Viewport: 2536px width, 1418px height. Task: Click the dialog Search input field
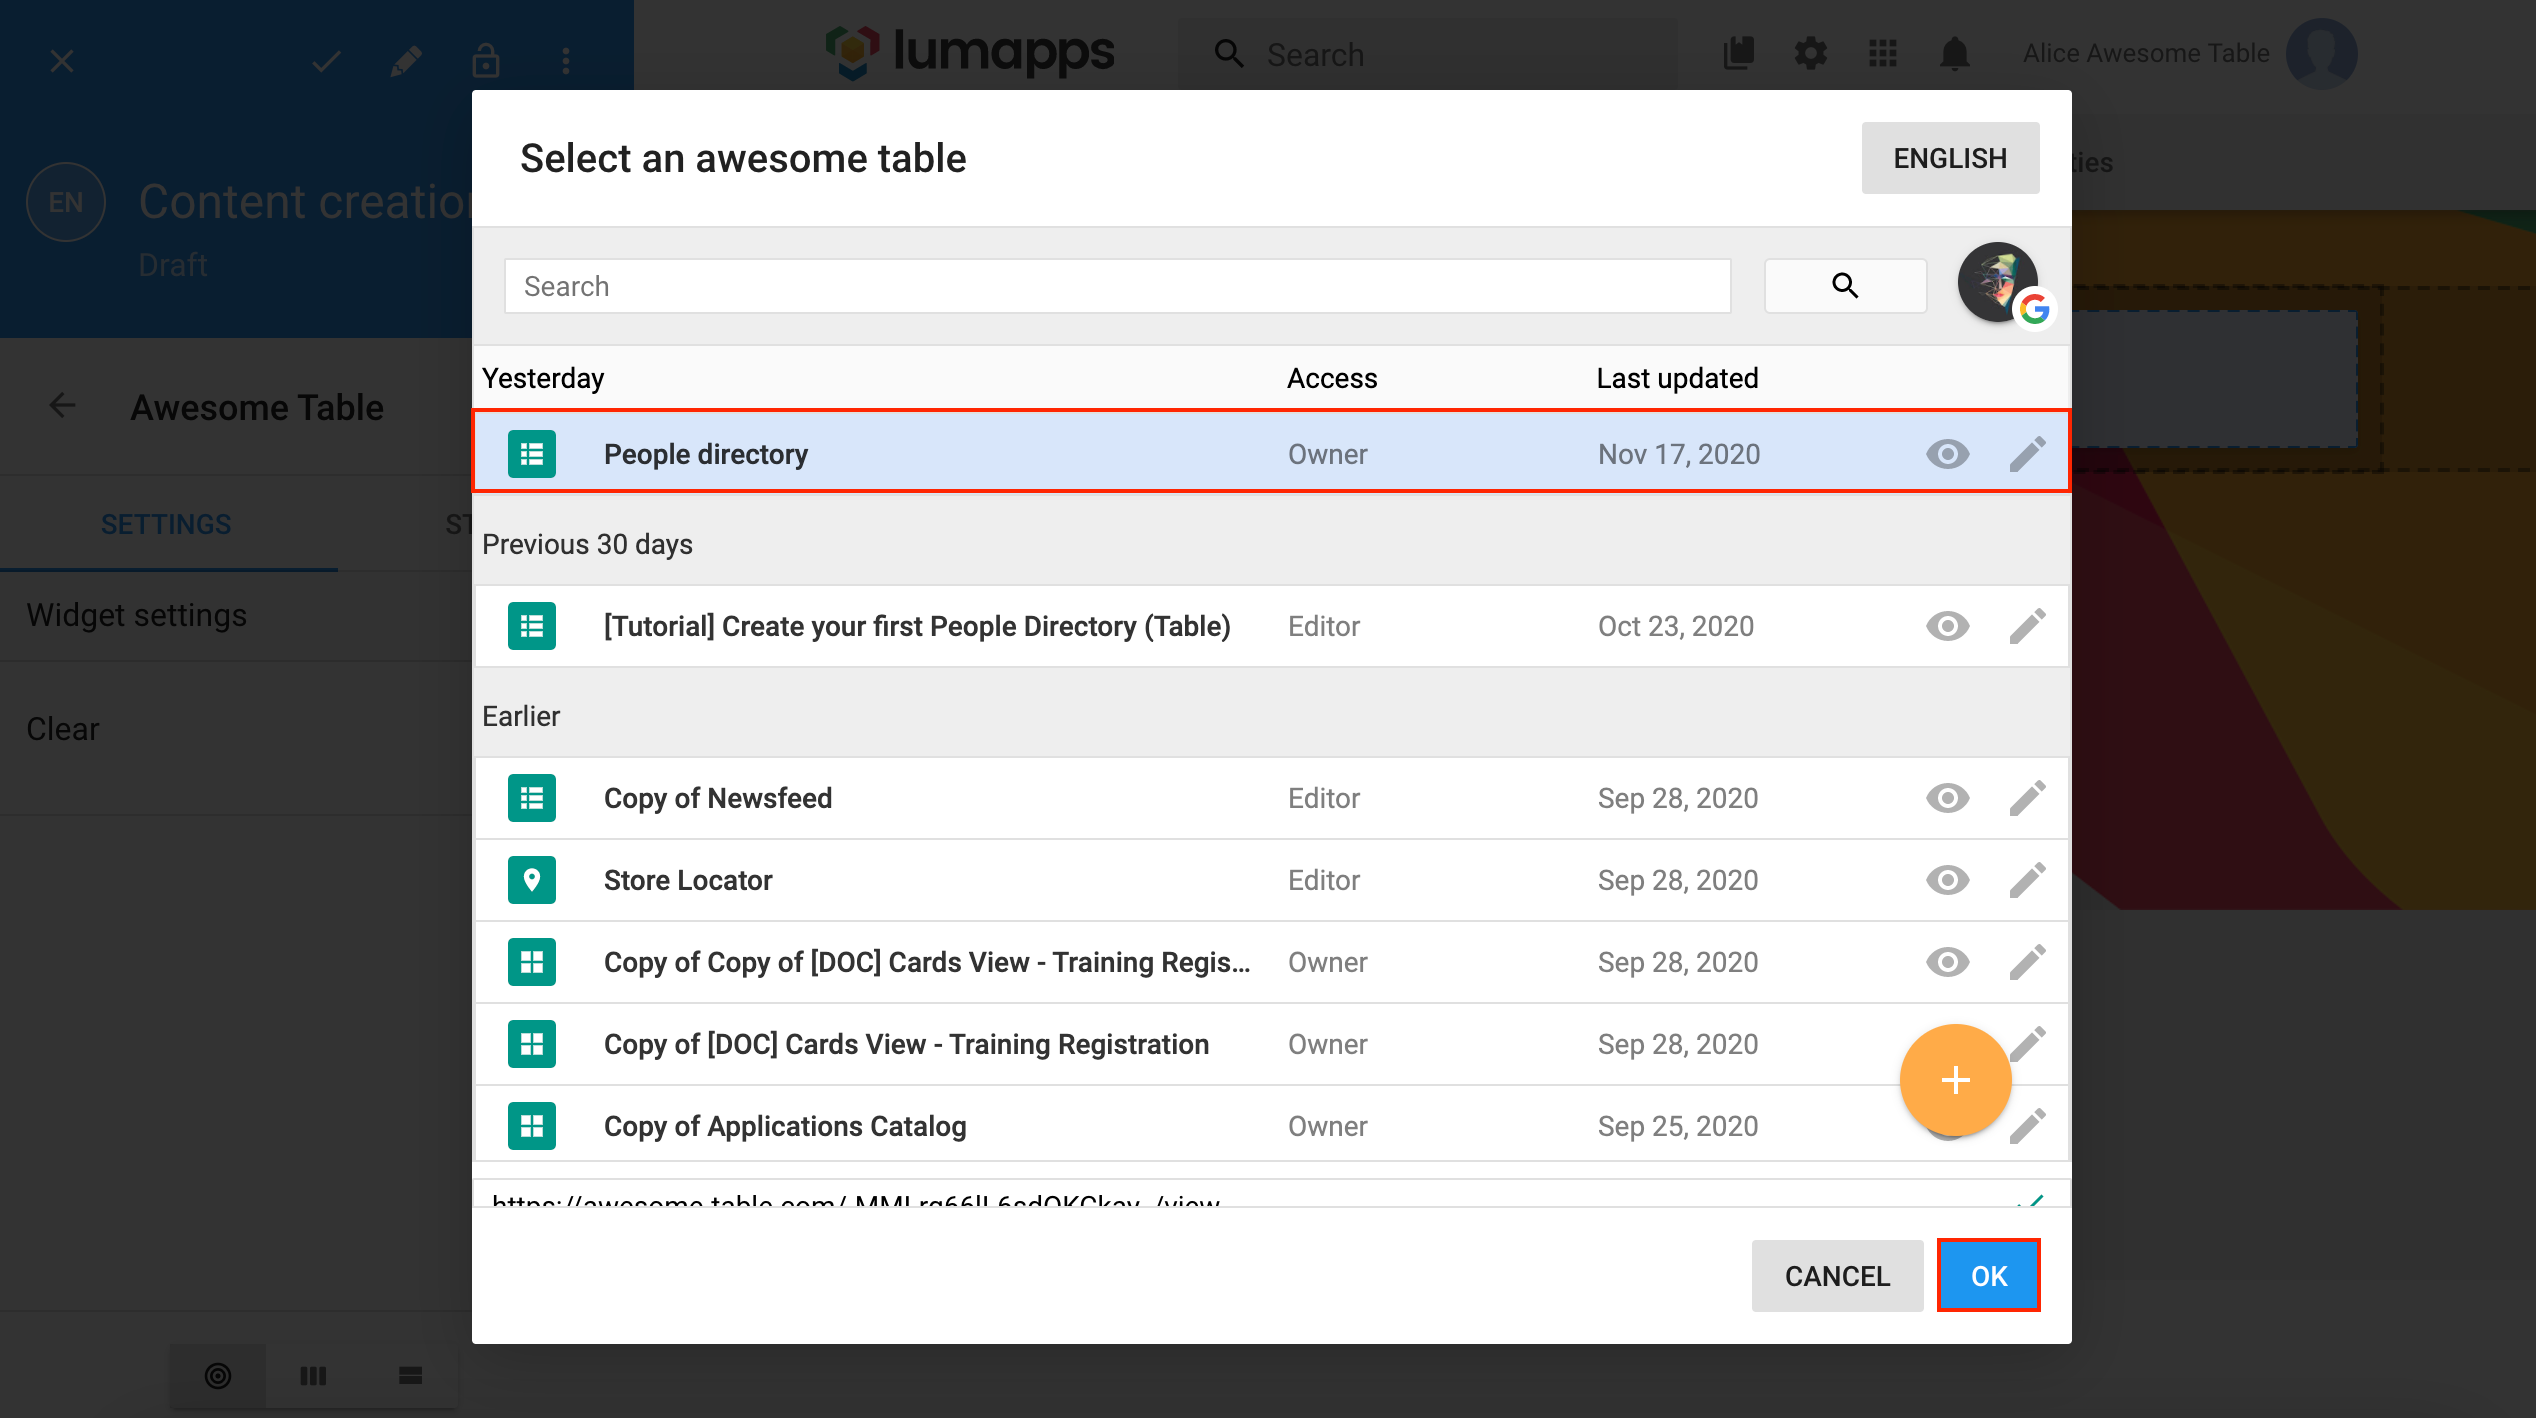coord(1117,286)
